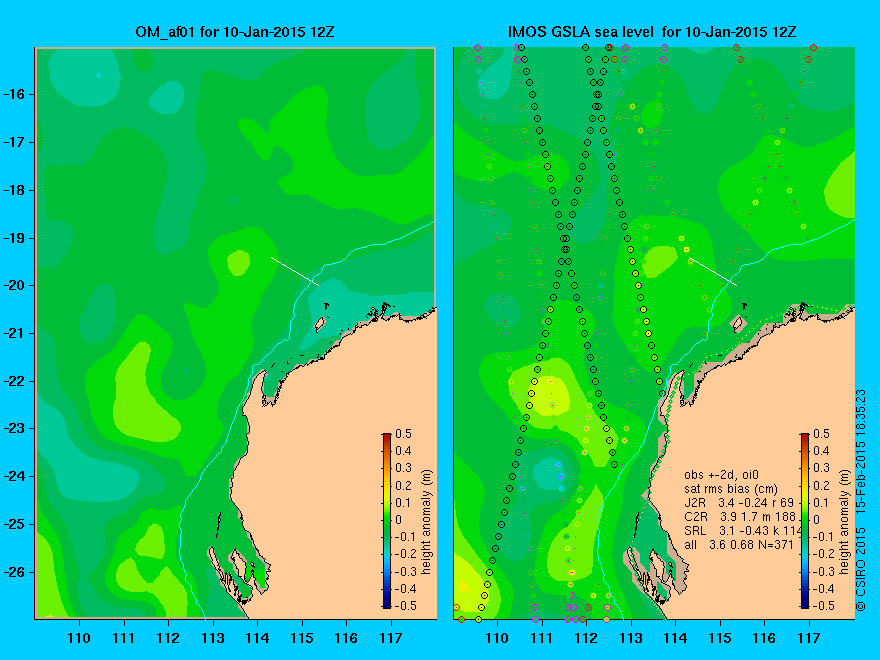The image size is (880, 660).
Task: Select latitude label -23 on the y-axis
Action: coord(15,429)
